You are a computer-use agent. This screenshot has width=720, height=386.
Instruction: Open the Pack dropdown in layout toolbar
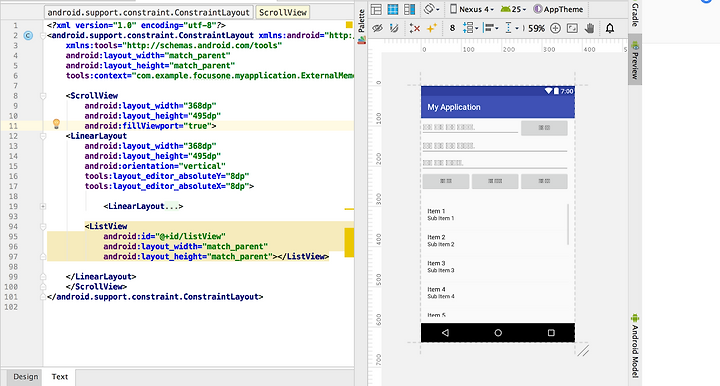pyautogui.click(x=470, y=28)
